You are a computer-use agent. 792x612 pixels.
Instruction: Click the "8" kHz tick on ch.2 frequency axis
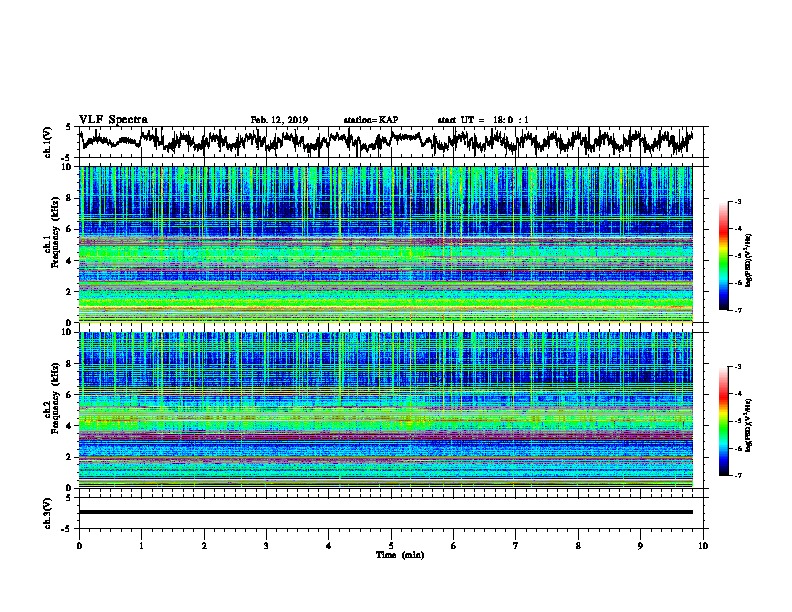(x=71, y=364)
